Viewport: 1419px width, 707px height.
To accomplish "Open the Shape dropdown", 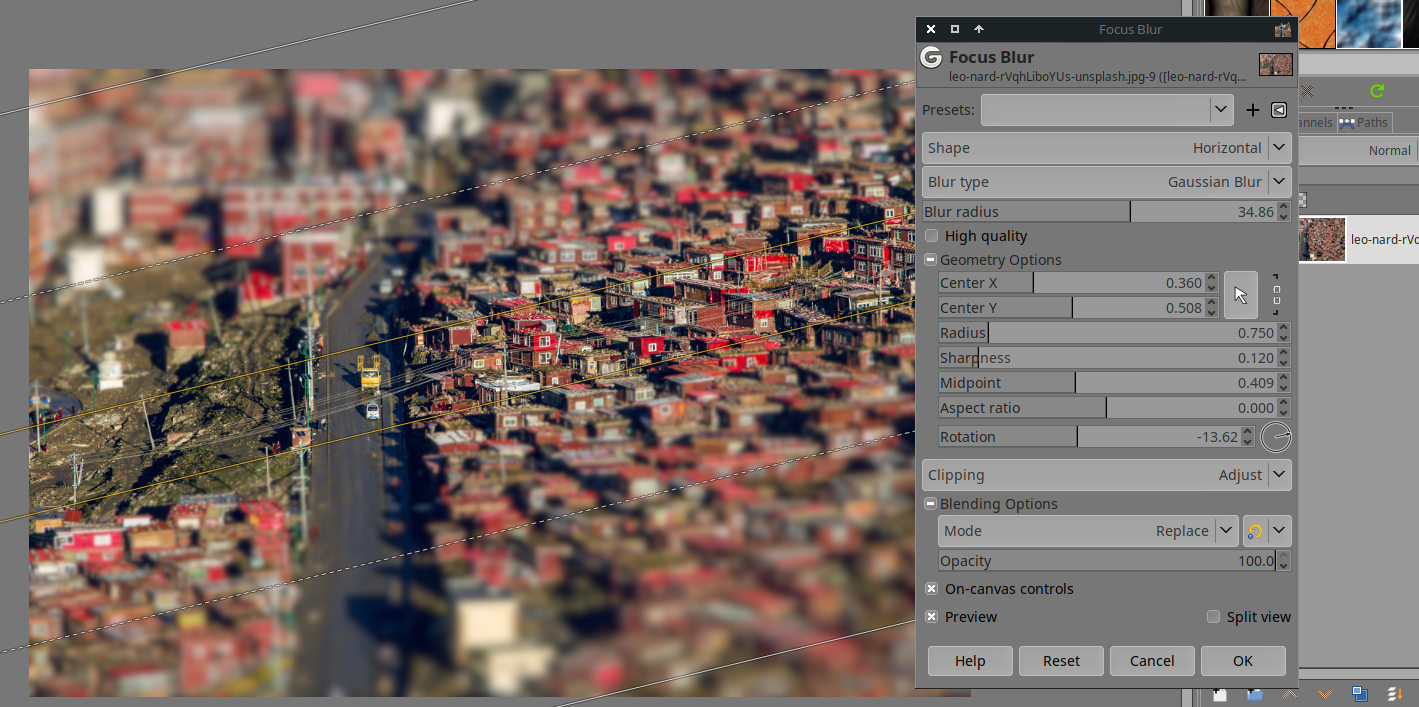I will pyautogui.click(x=1106, y=148).
